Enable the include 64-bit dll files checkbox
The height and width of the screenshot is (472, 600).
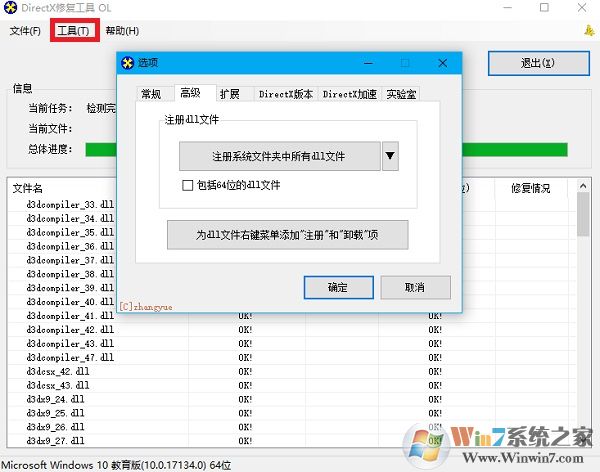188,186
